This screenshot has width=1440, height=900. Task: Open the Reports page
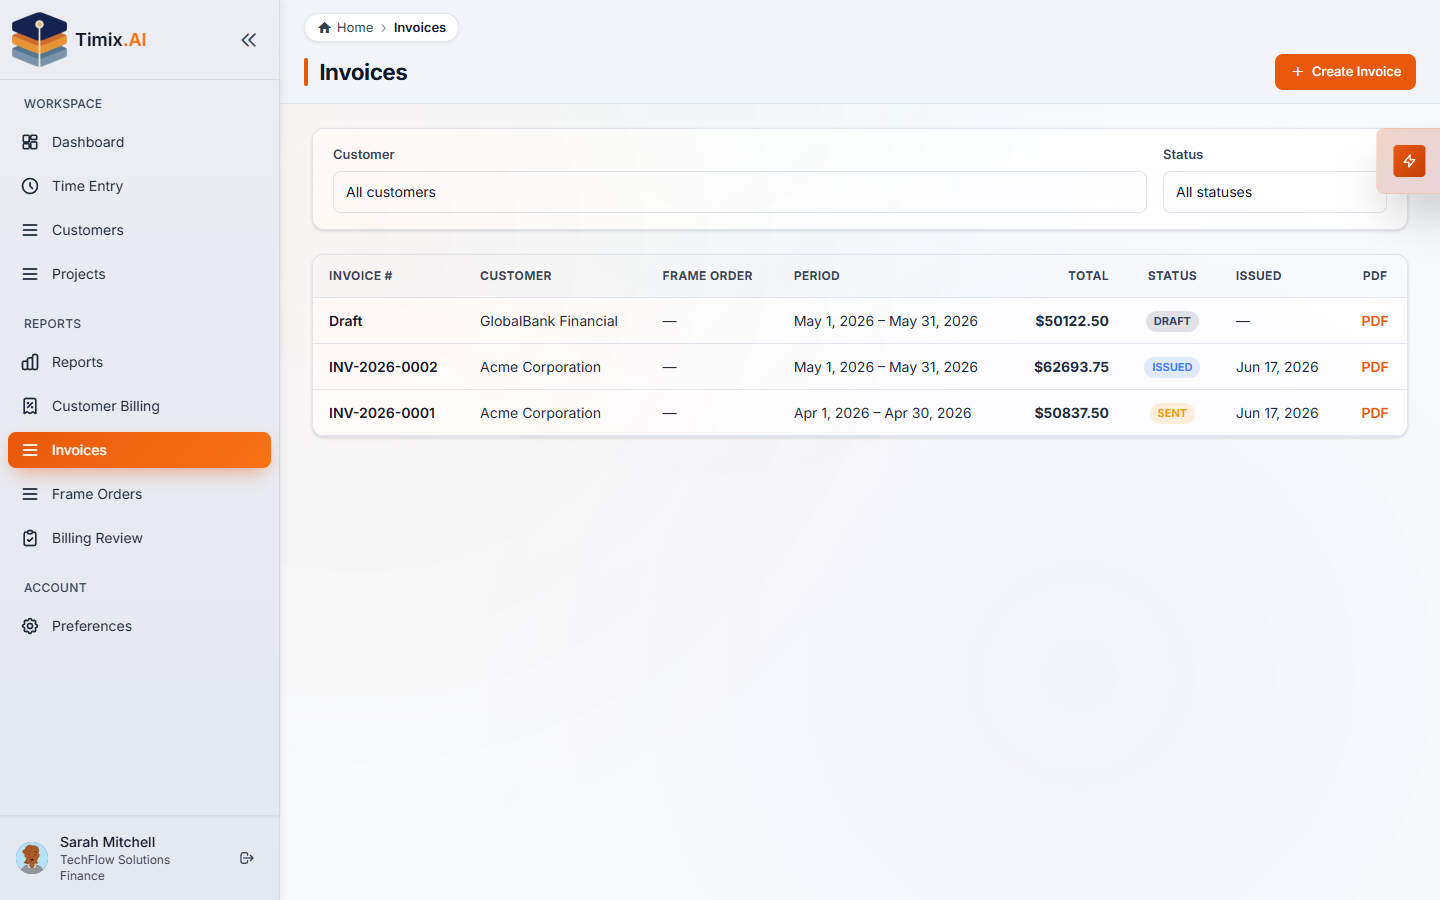(139, 362)
